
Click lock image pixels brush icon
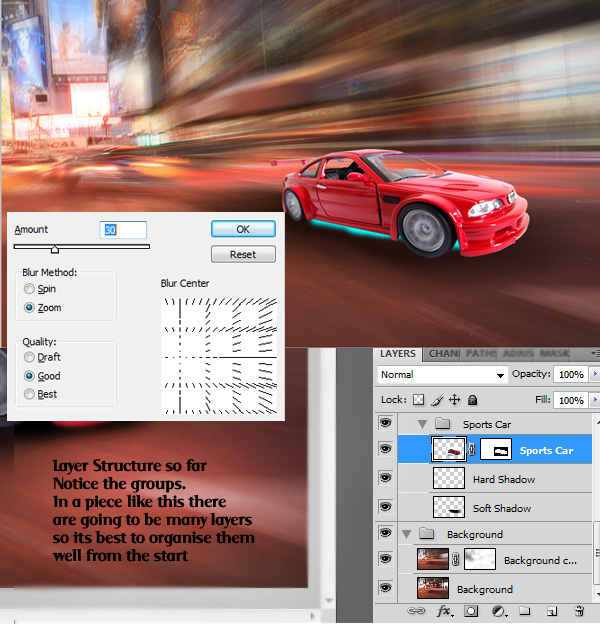pyautogui.click(x=437, y=400)
